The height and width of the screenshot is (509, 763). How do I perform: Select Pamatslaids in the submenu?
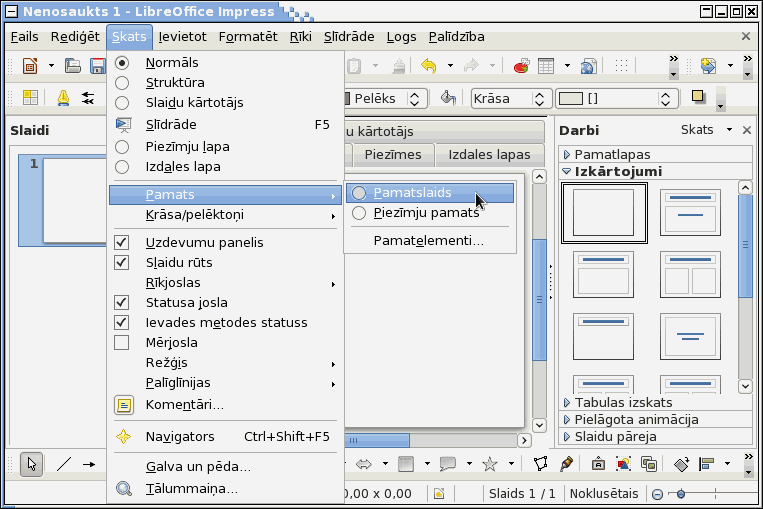click(430, 193)
